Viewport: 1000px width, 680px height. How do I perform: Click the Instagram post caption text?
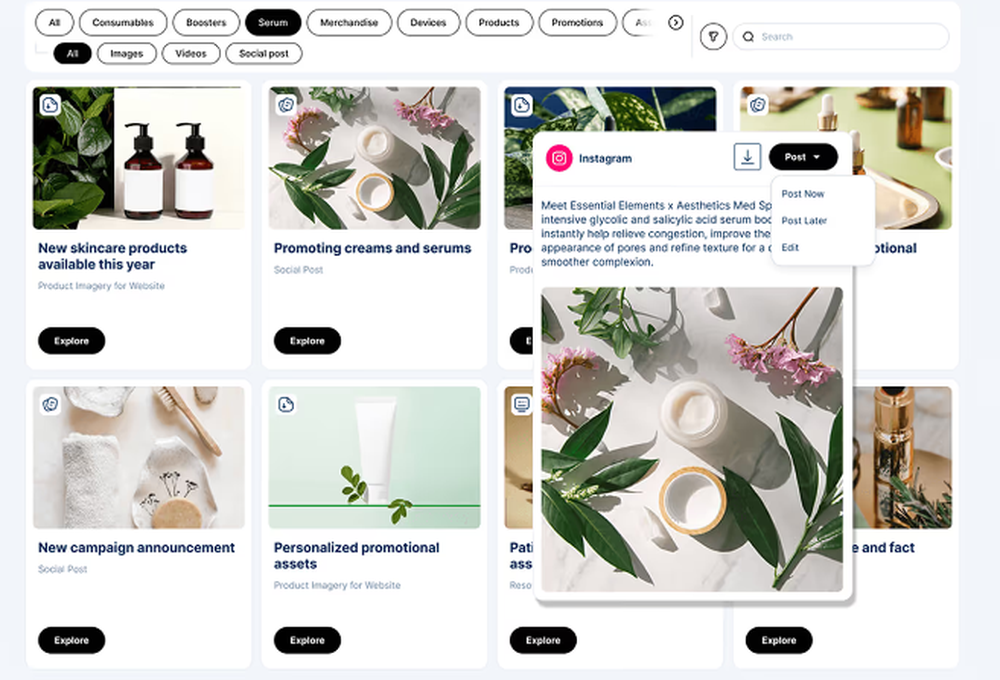point(656,233)
